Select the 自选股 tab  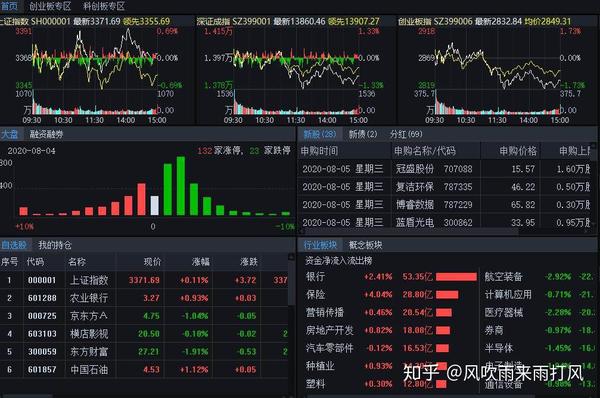(14, 245)
